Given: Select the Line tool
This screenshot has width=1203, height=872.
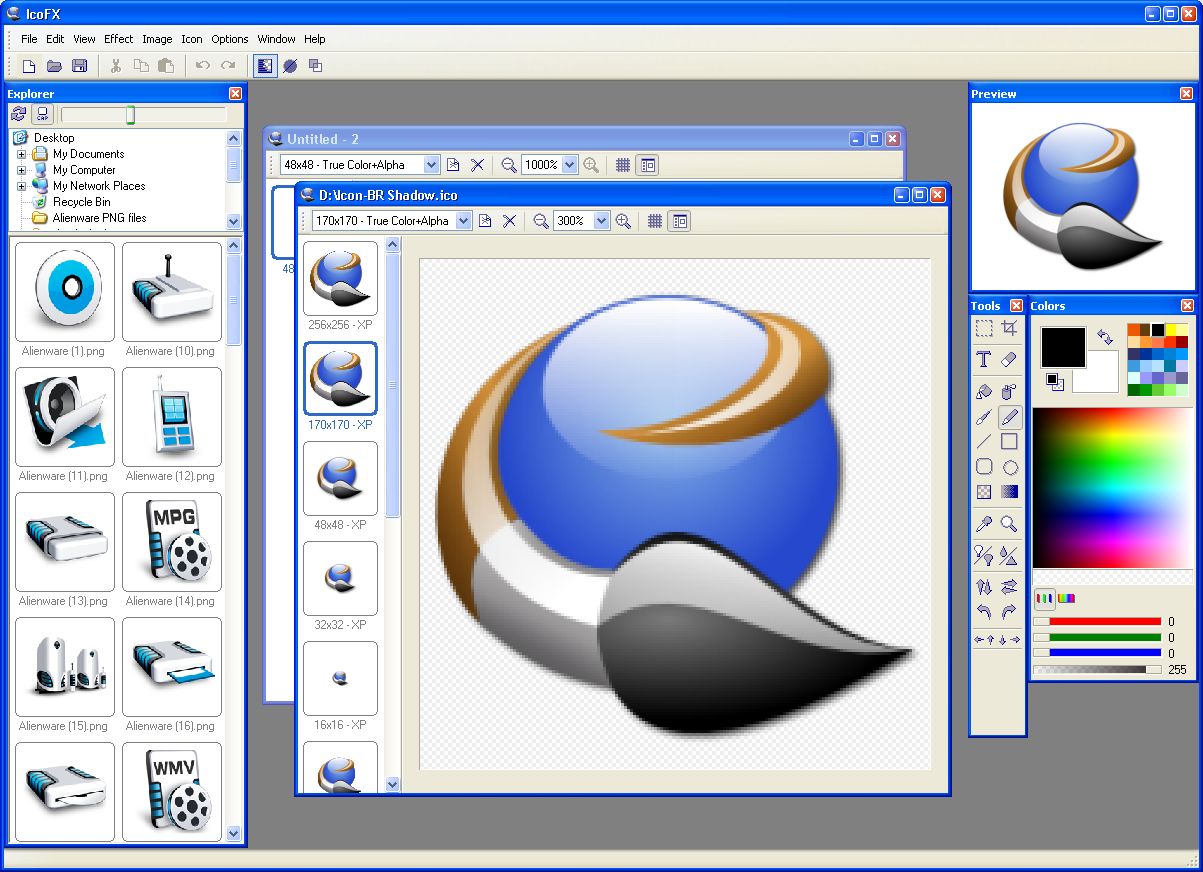Looking at the screenshot, I should tap(984, 442).
